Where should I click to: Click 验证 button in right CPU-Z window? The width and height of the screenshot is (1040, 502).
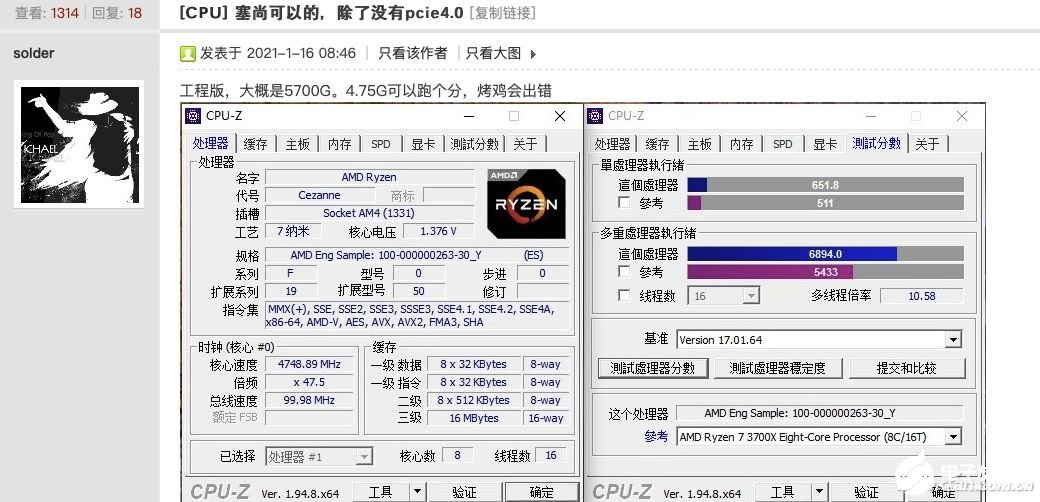click(866, 492)
